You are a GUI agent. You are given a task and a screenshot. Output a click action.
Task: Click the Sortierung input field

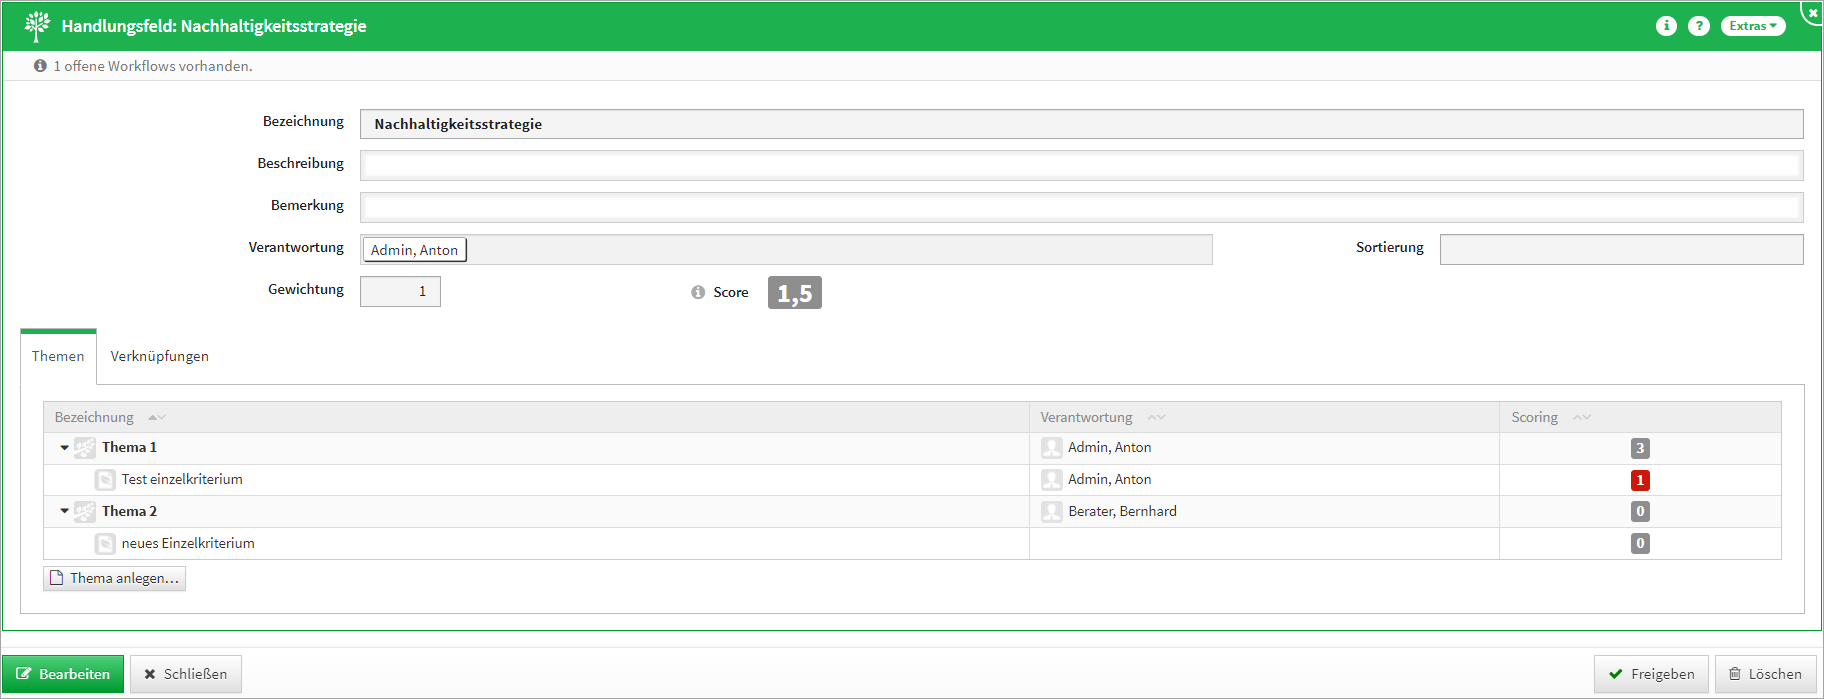[x=1621, y=250]
